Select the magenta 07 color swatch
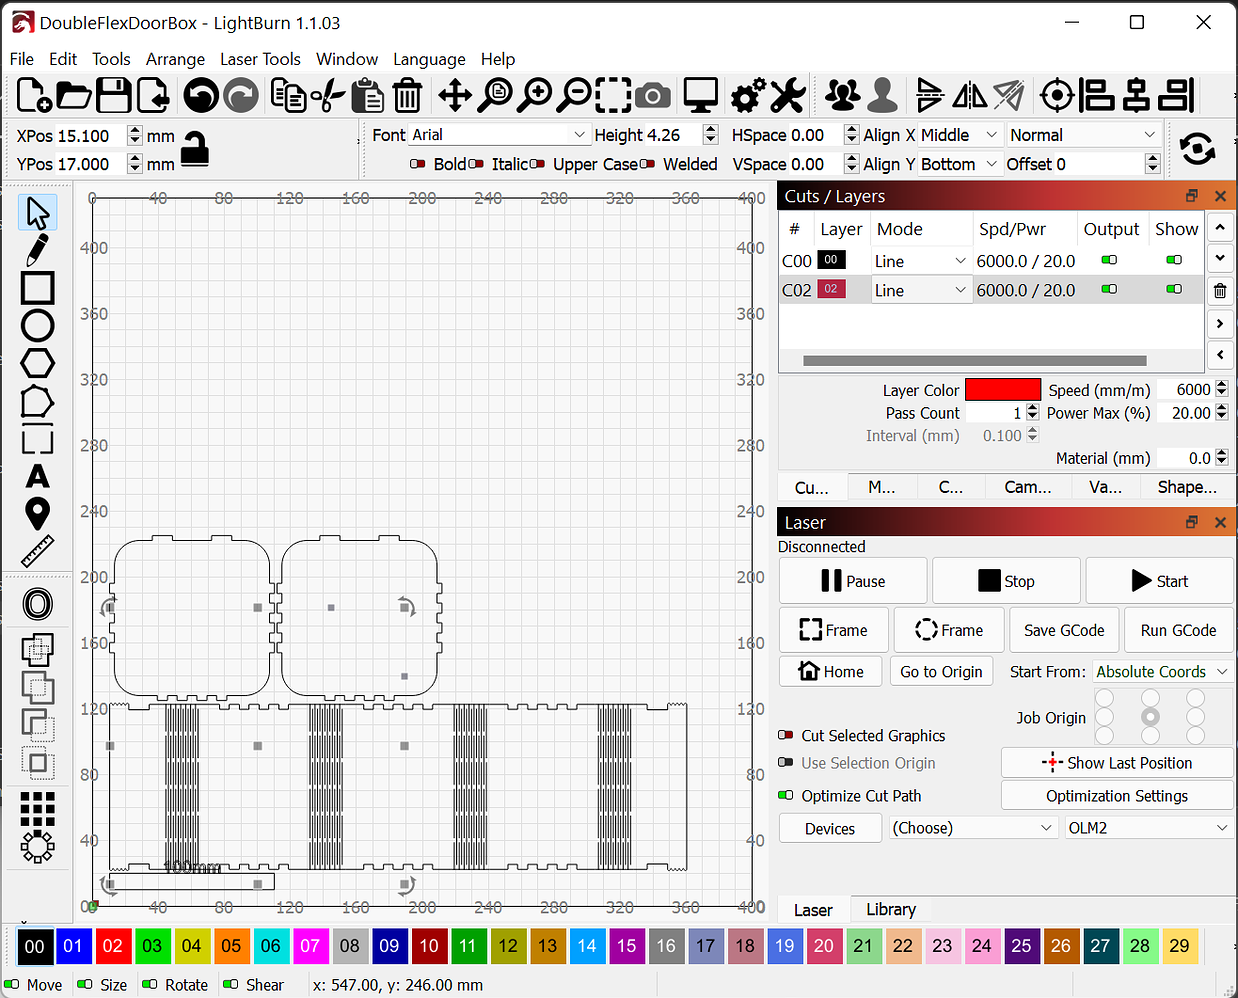 click(x=311, y=945)
